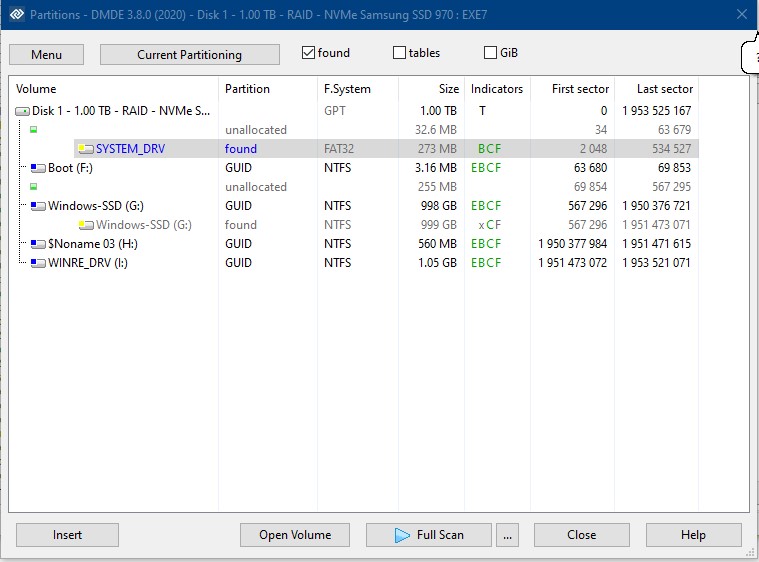Click the T indicator of Disk 1
759x562 pixels.
(x=482, y=111)
